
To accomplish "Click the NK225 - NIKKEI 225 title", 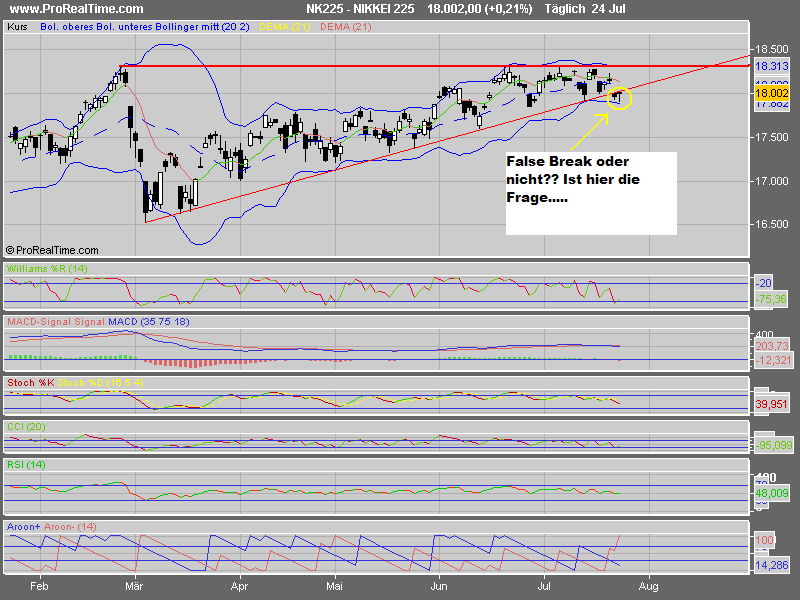I will 360,9.
